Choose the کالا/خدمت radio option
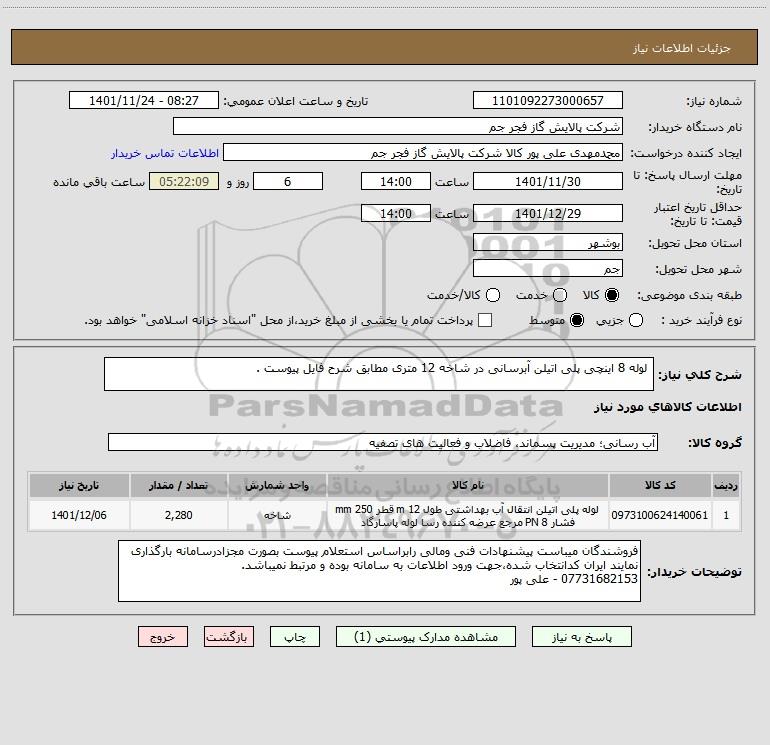The height and width of the screenshot is (745, 770). [493, 295]
